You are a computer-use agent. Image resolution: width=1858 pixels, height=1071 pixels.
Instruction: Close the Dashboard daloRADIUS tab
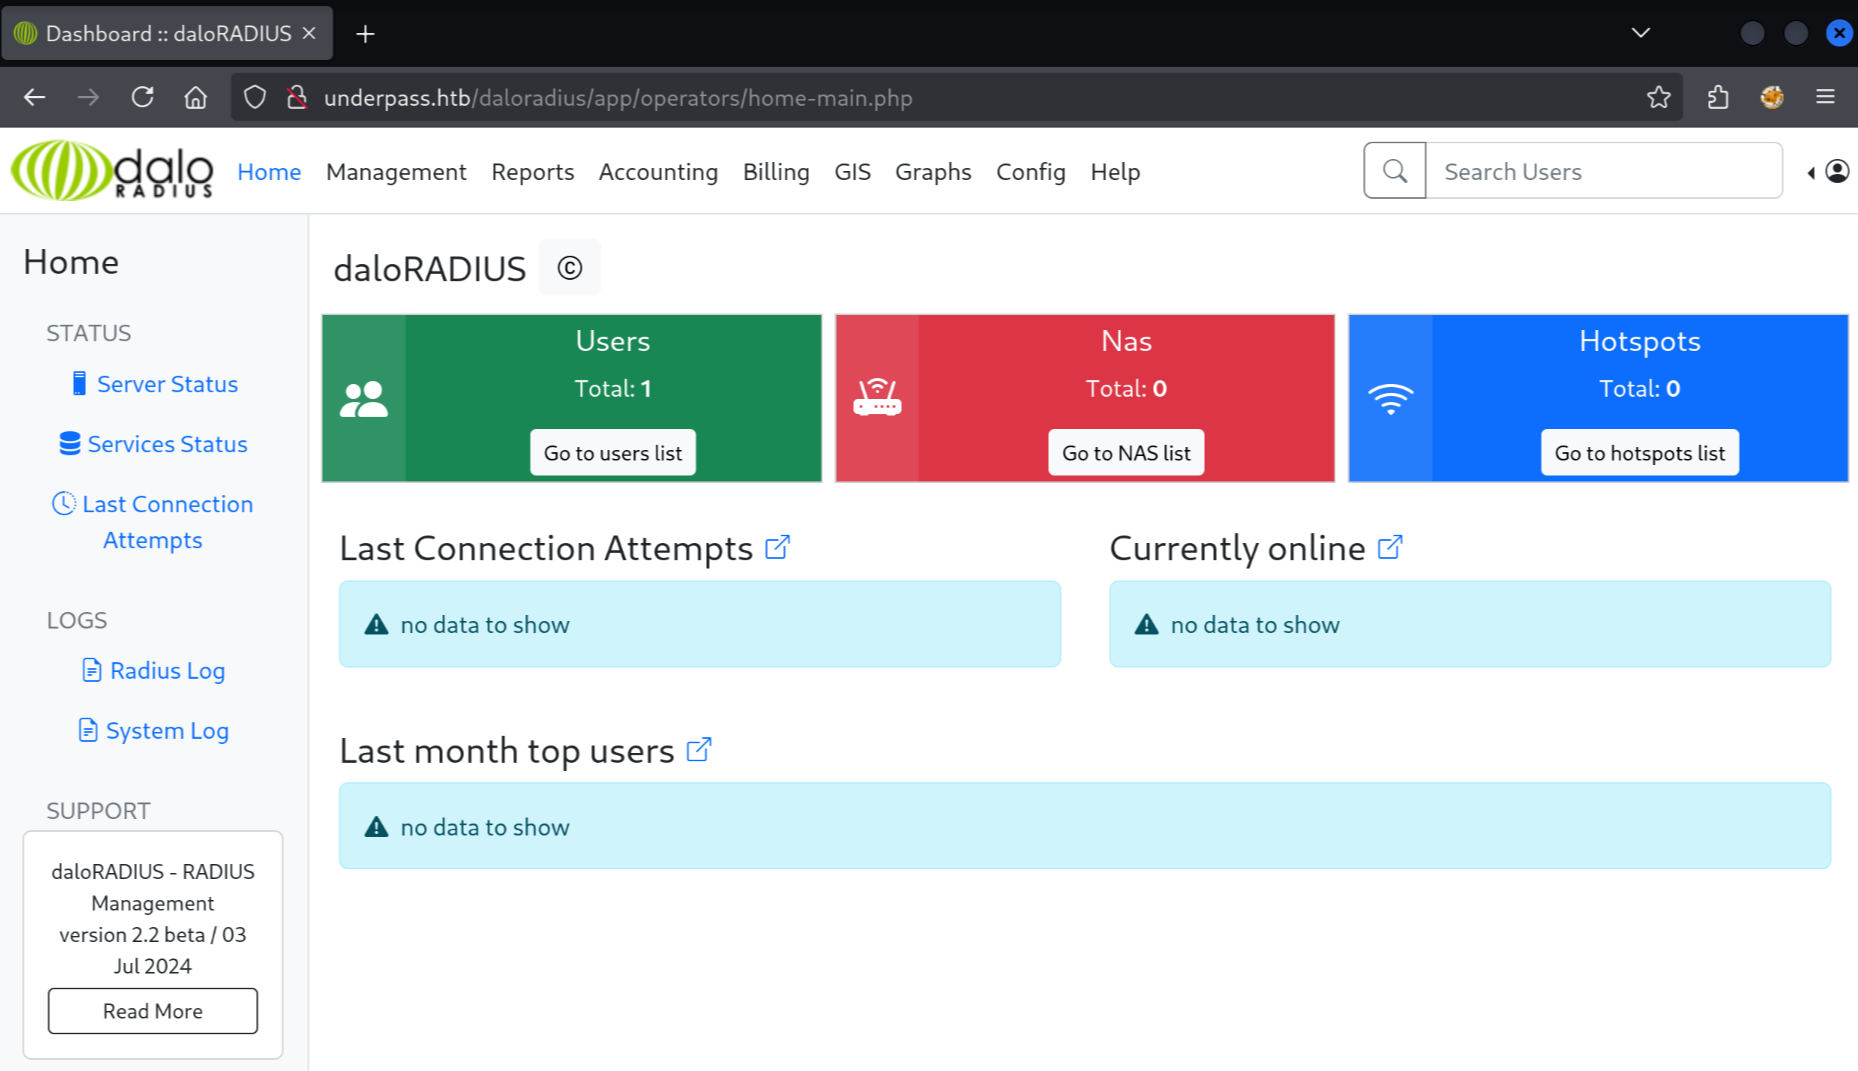coord(310,33)
